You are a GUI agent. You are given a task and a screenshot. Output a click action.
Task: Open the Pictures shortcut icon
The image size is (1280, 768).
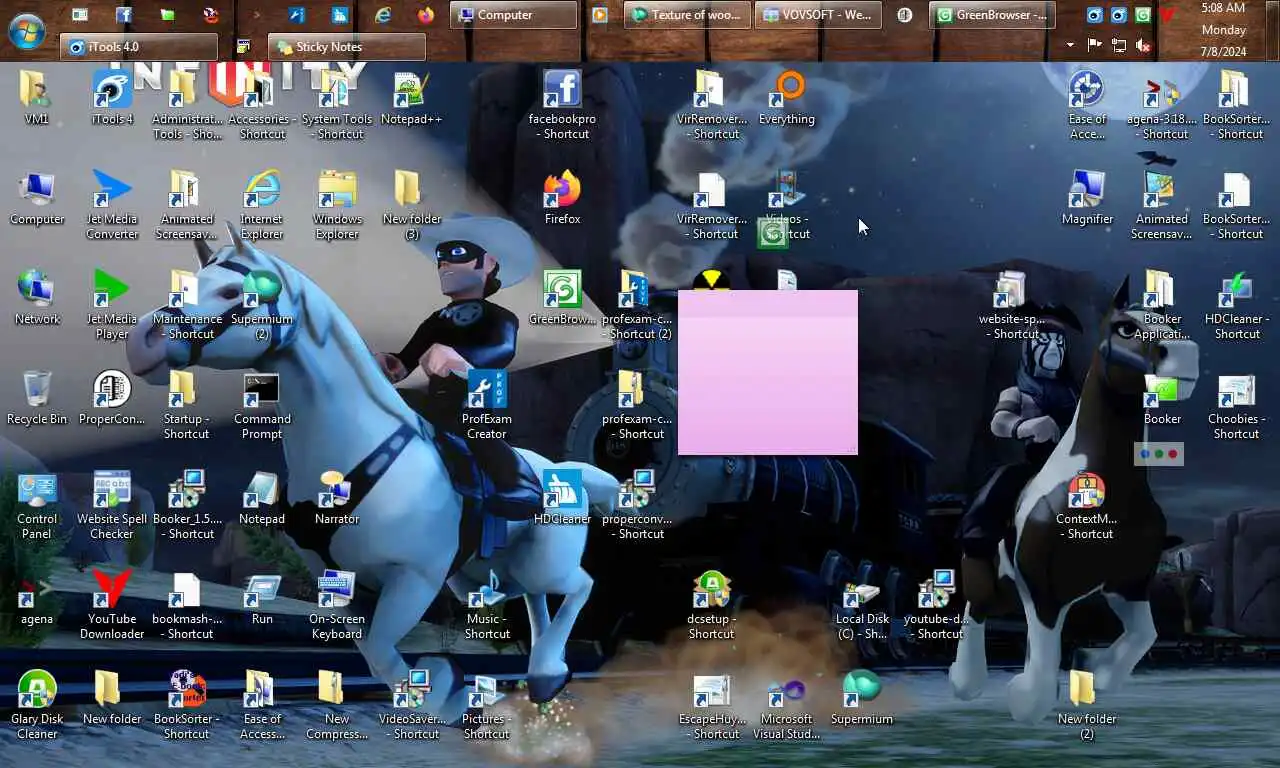click(x=487, y=705)
